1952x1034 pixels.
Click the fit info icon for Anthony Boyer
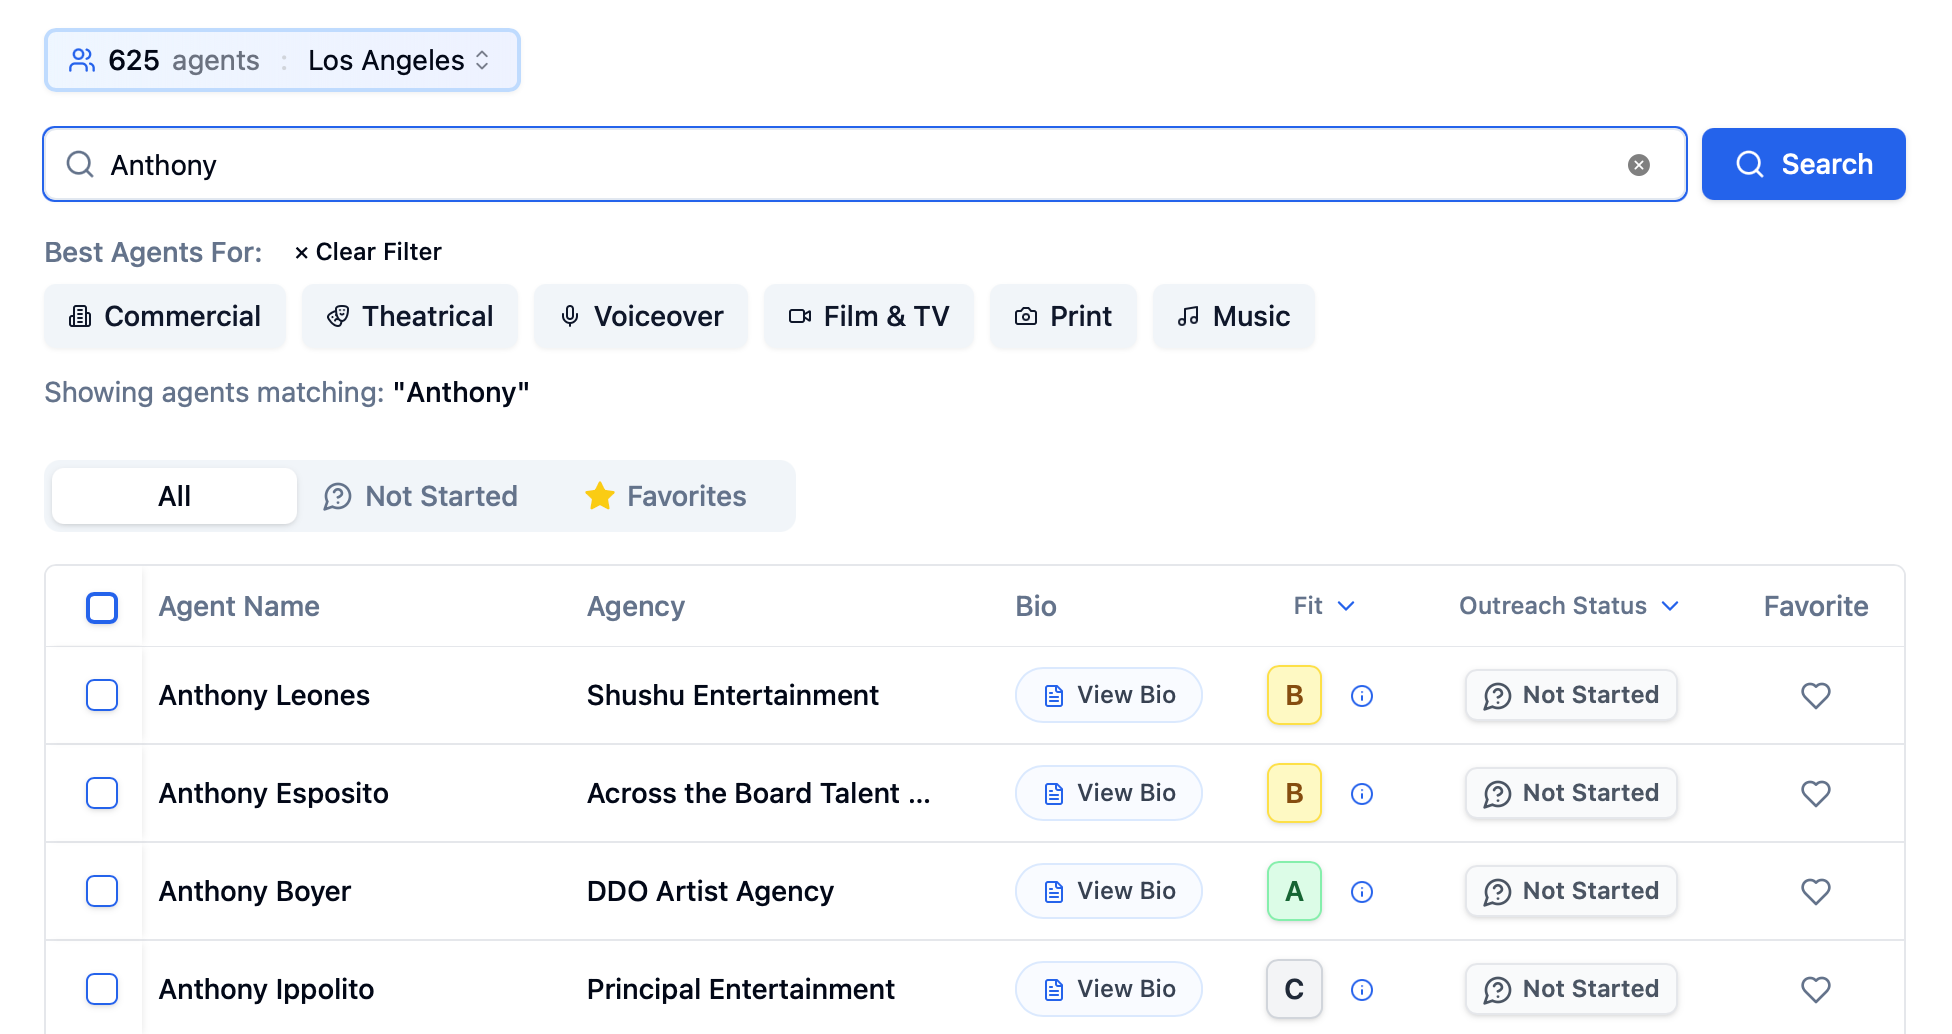tap(1361, 892)
